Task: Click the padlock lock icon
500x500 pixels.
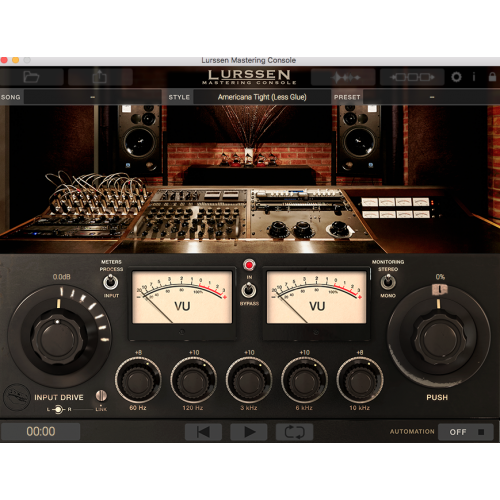Action: [492, 77]
